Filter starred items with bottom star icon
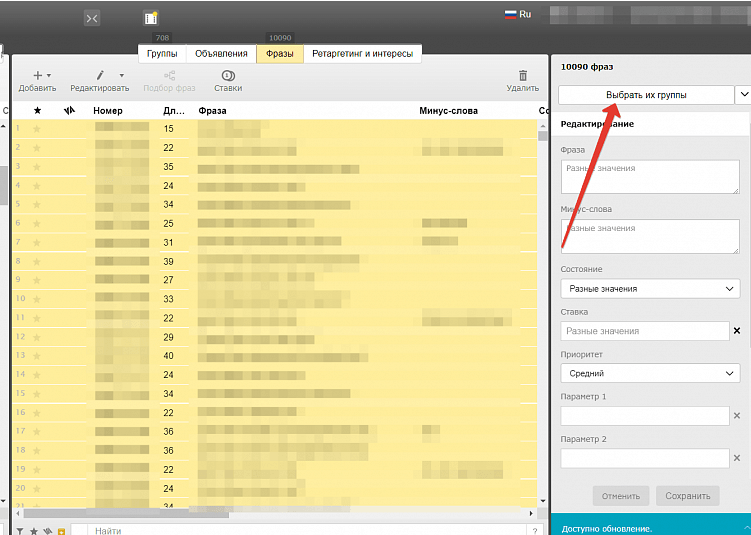The width and height of the screenshot is (751, 535). point(34,531)
